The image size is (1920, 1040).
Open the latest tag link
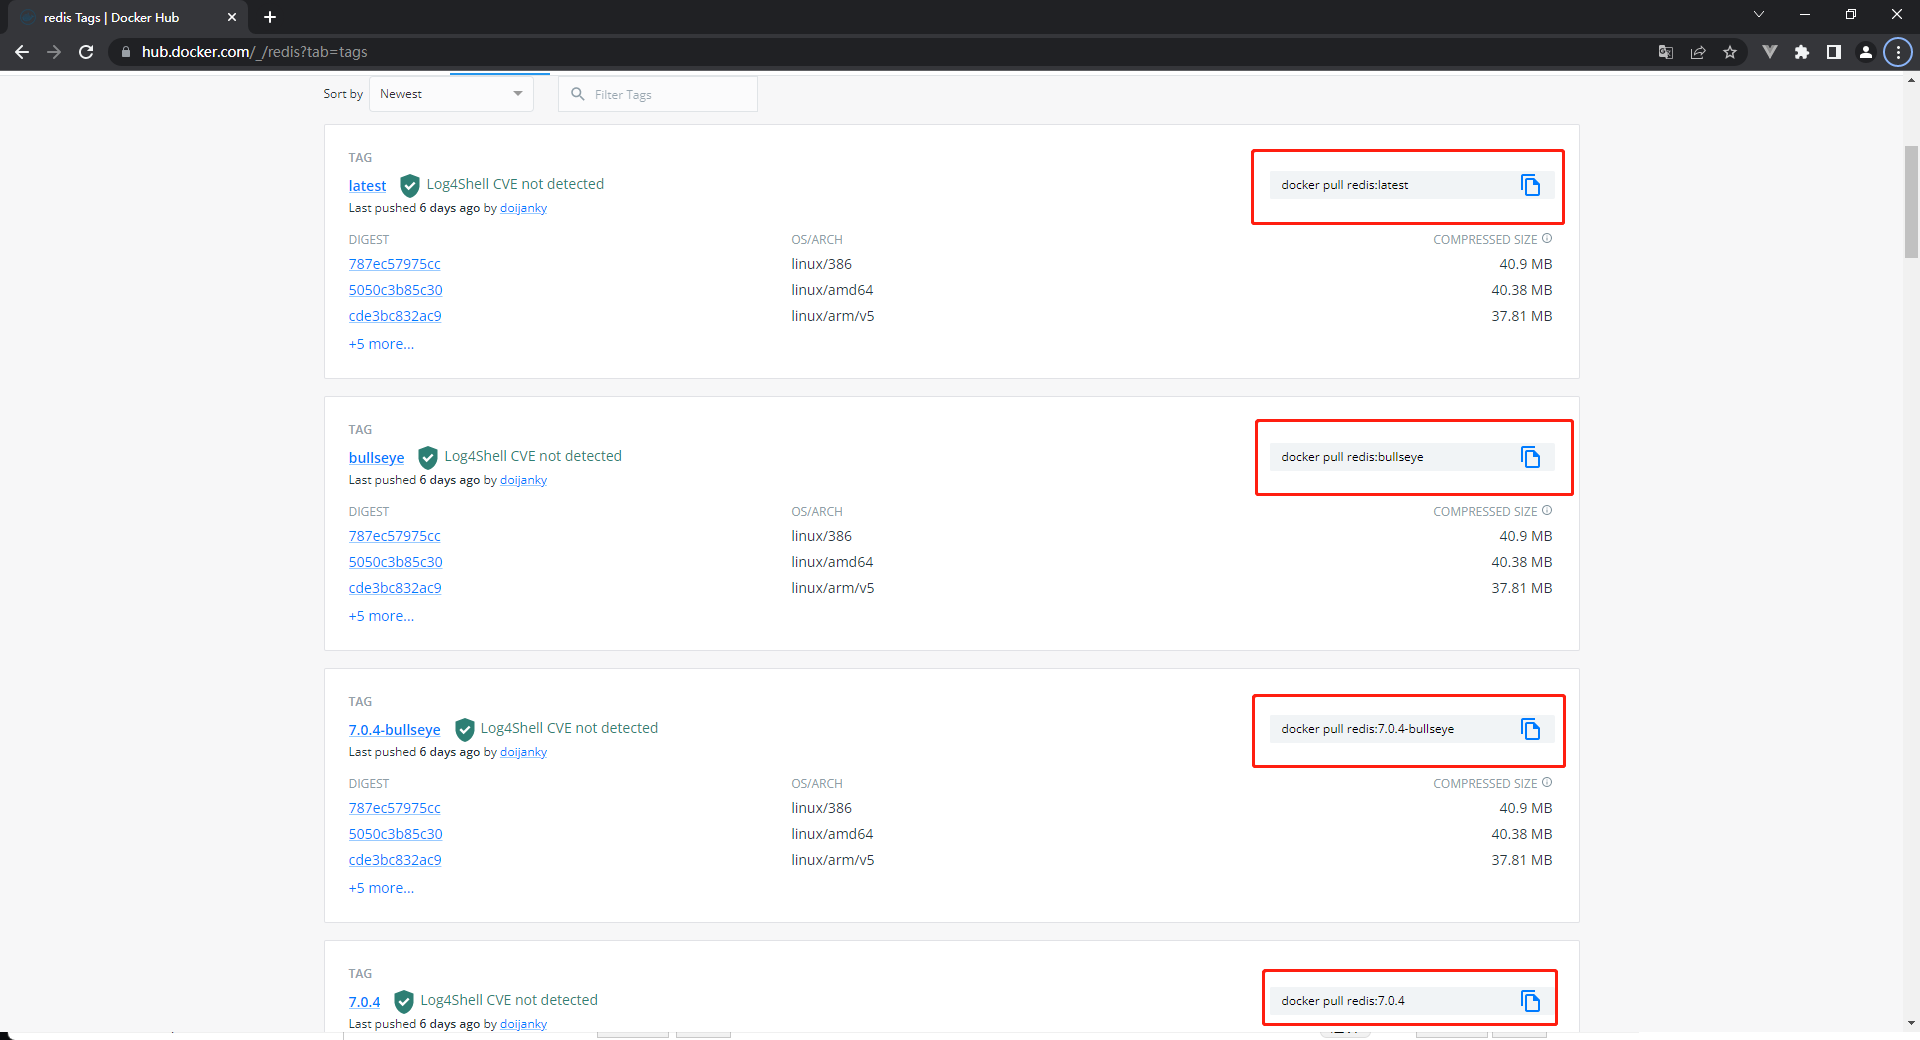(367, 186)
